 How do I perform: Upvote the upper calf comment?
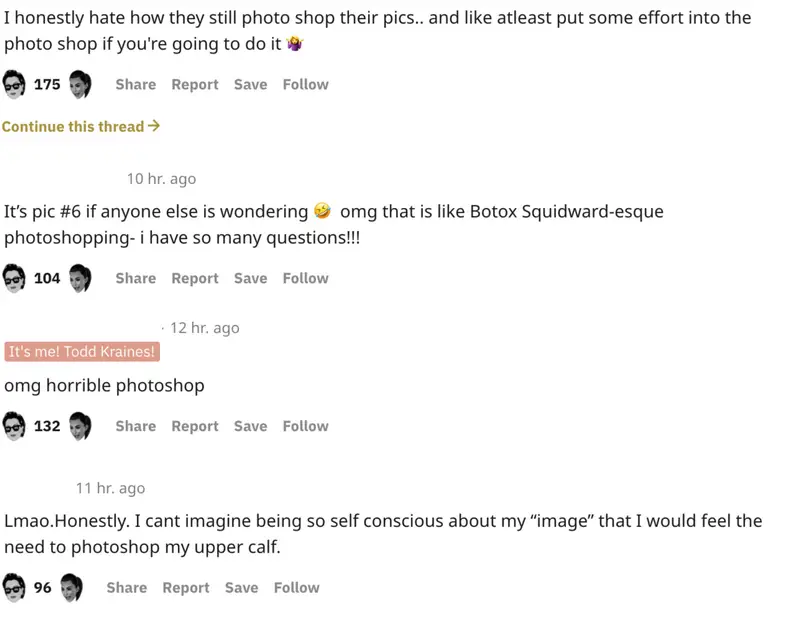pyautogui.click(x=15, y=588)
